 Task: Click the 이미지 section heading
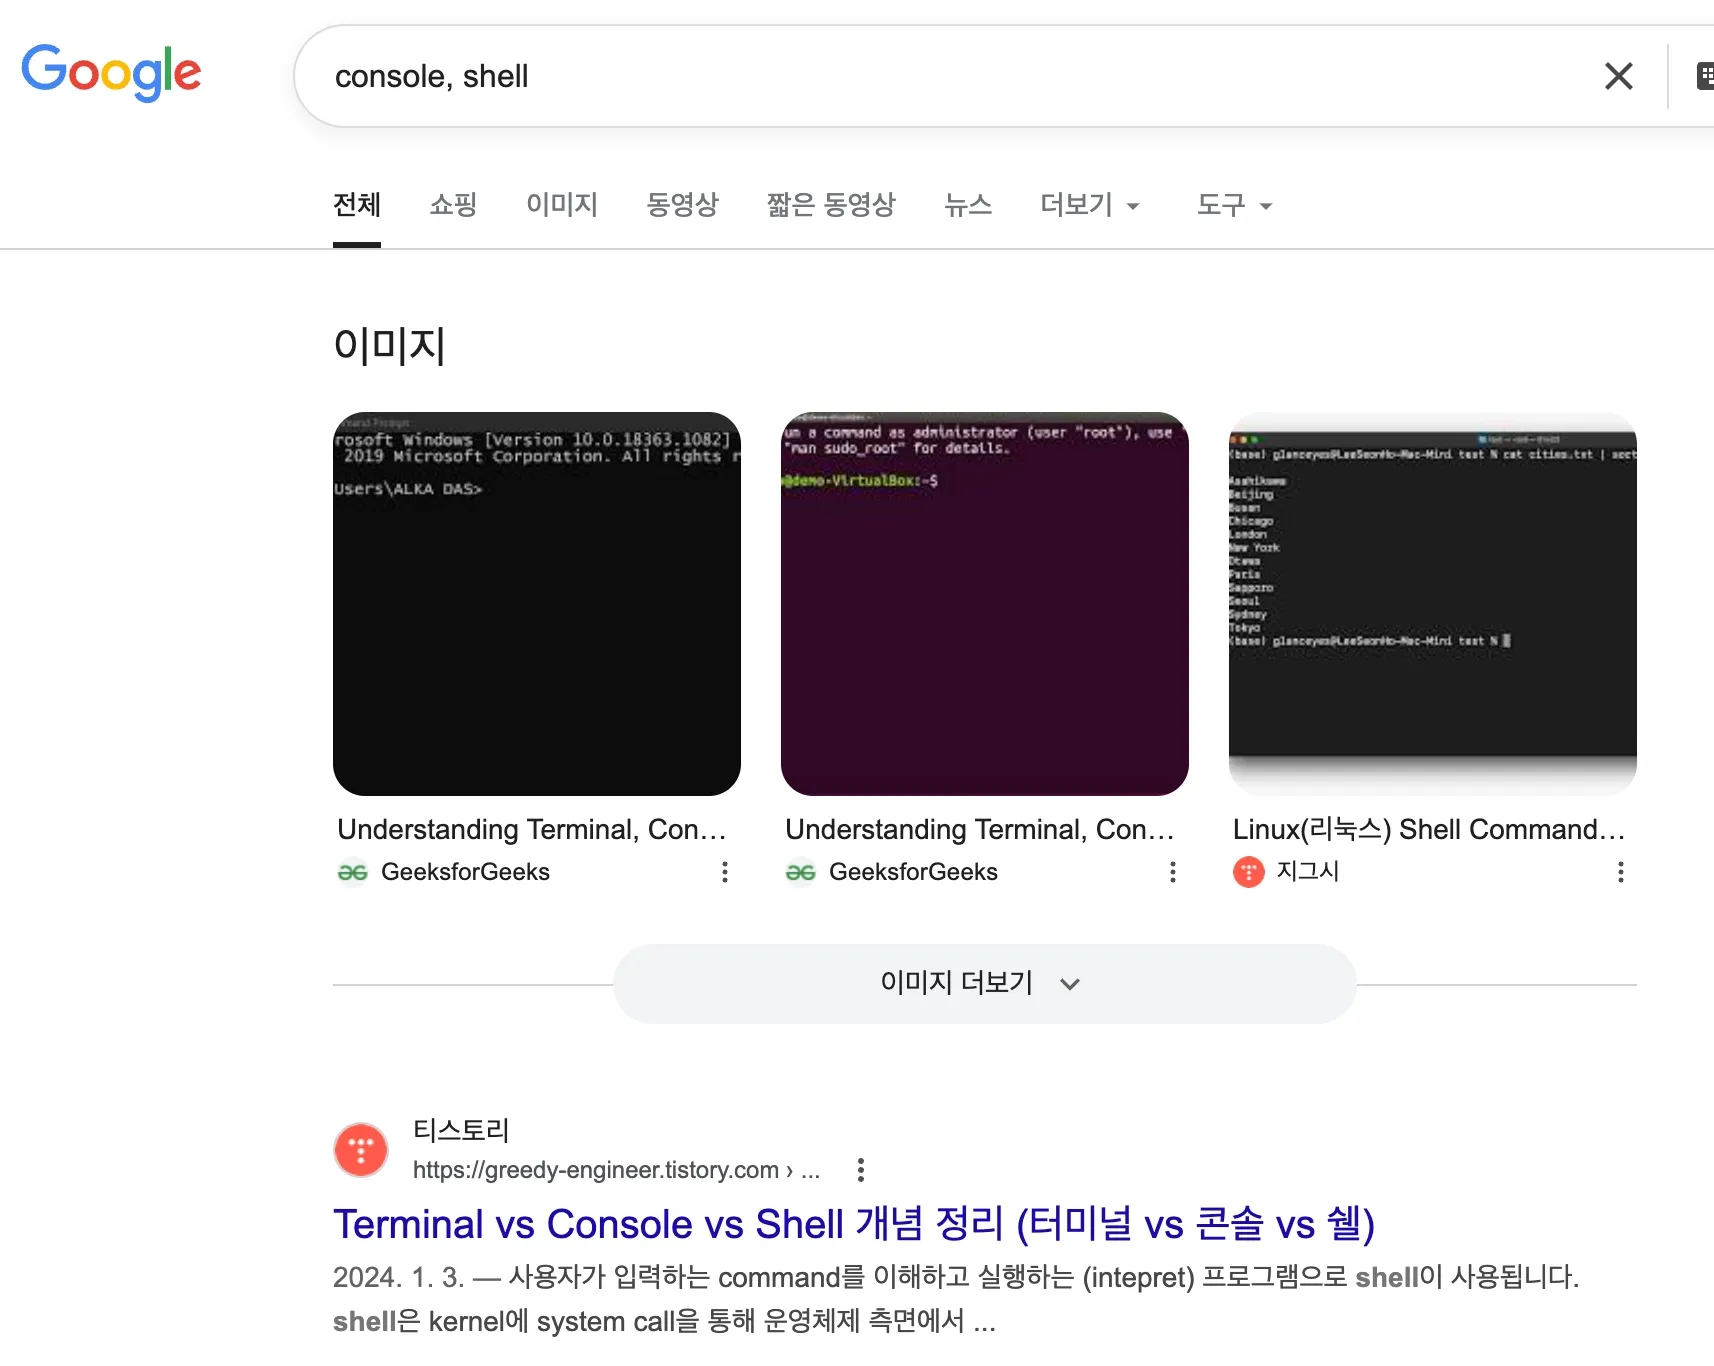(x=389, y=345)
